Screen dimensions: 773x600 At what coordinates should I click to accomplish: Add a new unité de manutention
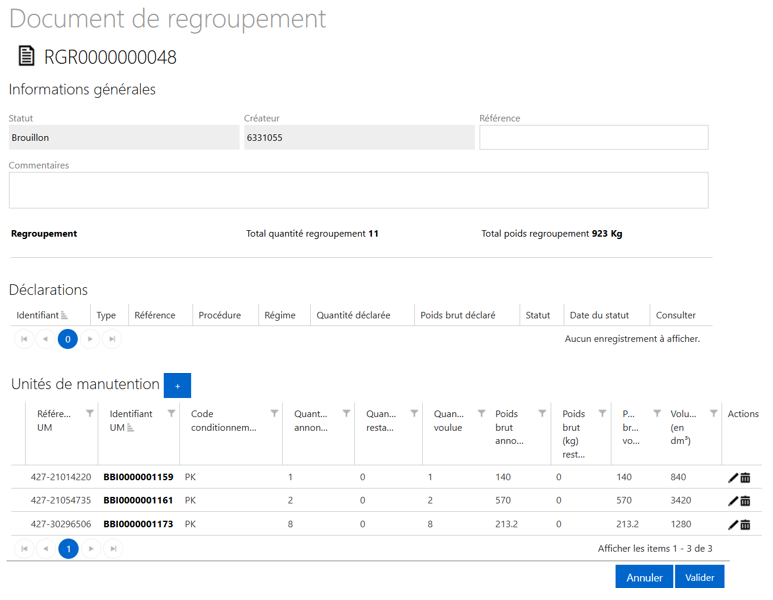(x=177, y=385)
